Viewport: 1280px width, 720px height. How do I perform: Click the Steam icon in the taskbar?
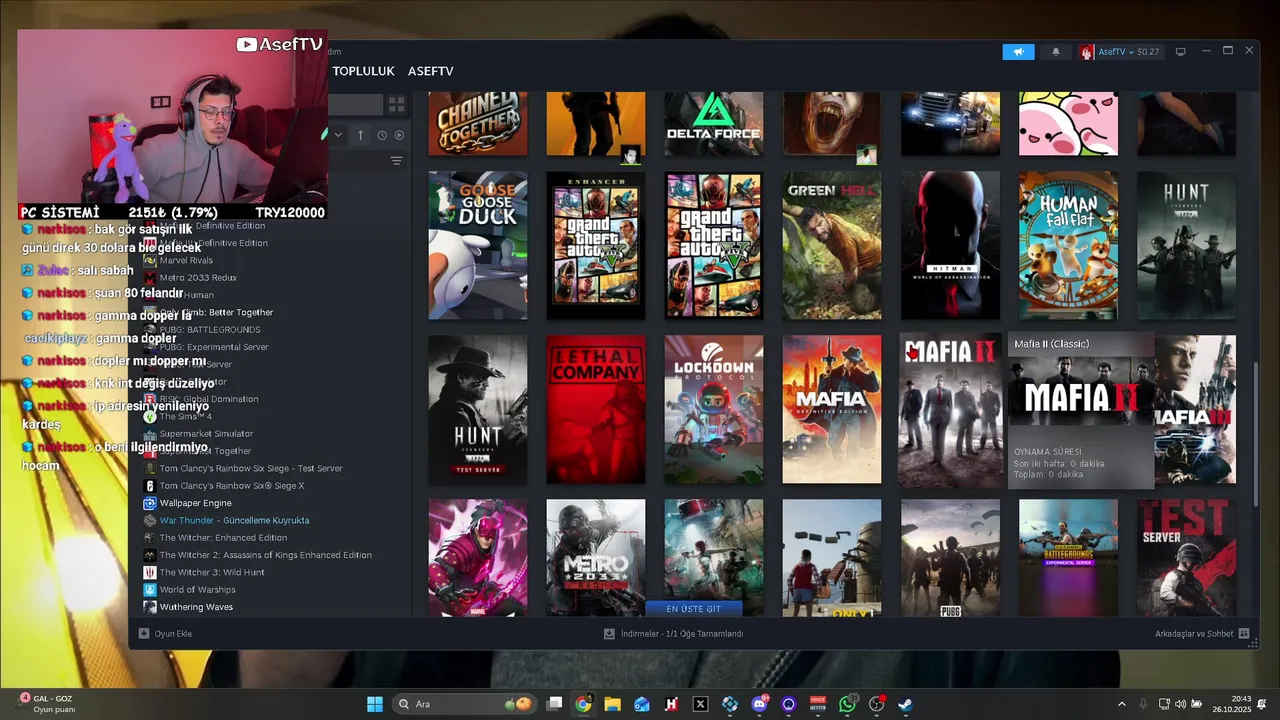coord(905,704)
